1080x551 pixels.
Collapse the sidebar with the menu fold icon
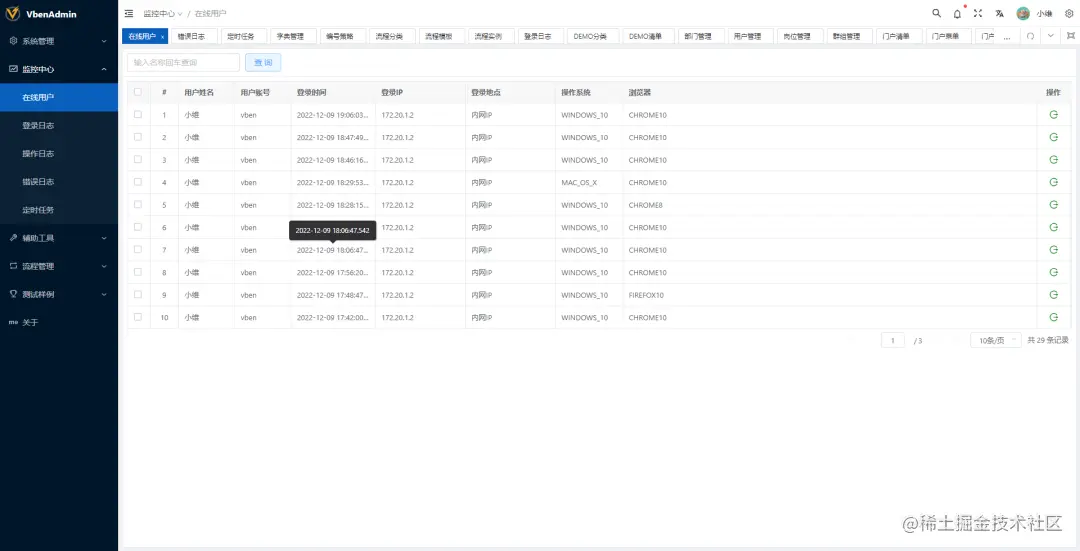click(129, 13)
